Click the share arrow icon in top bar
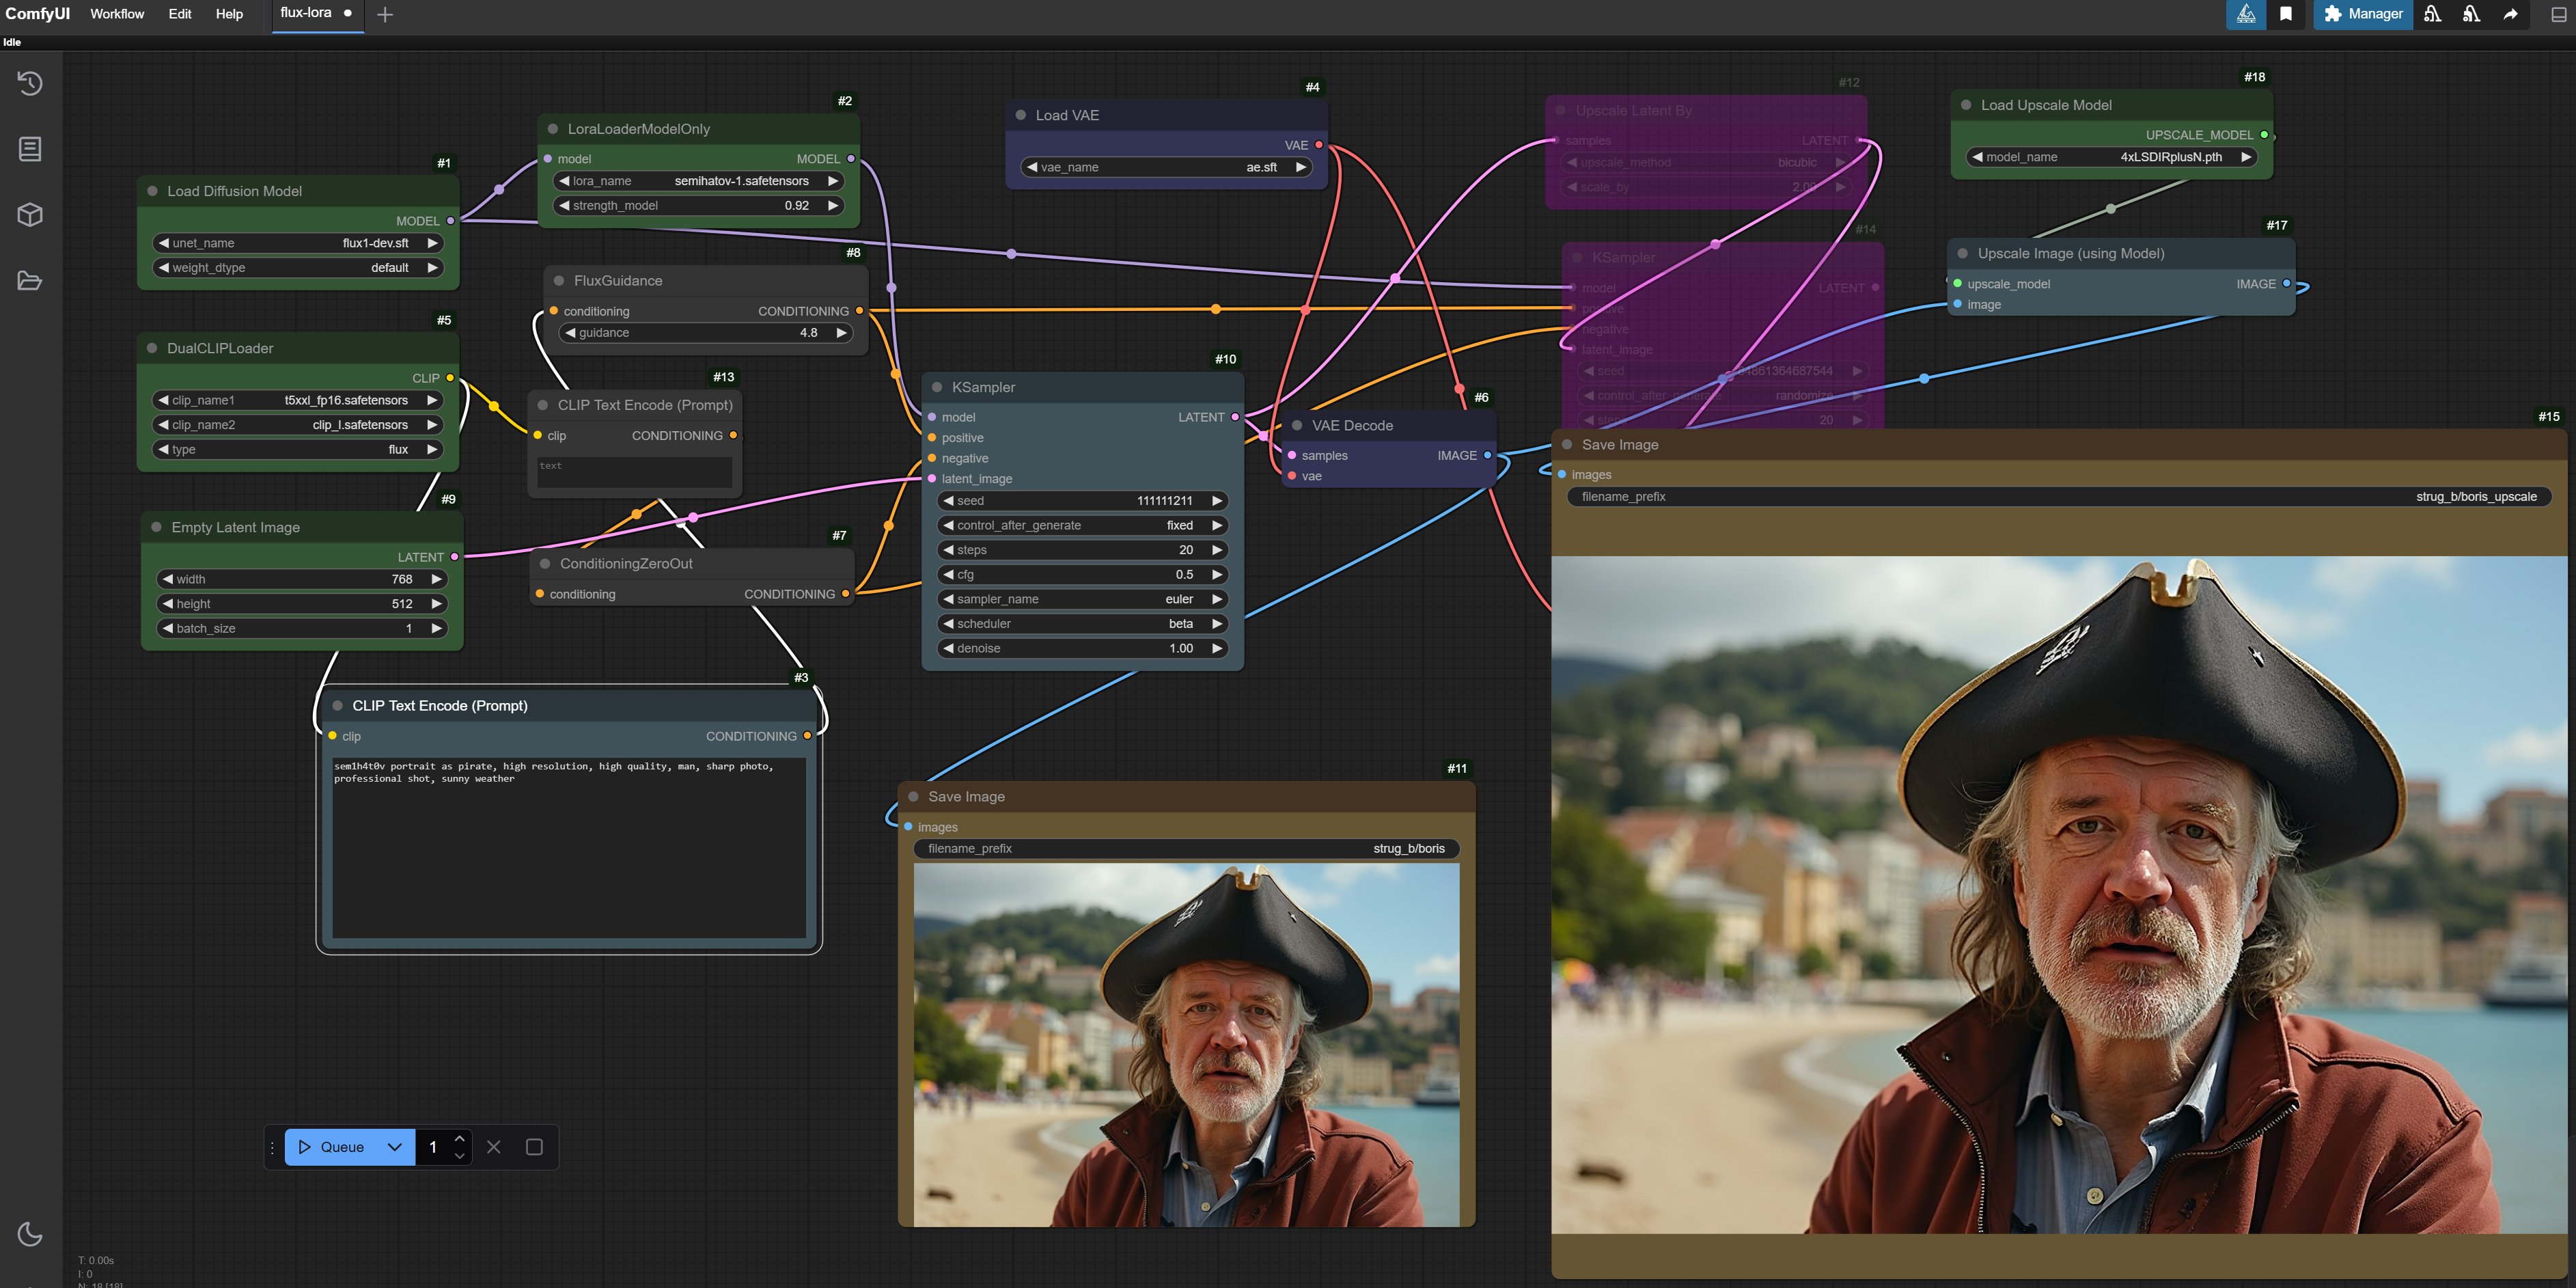The width and height of the screenshot is (2576, 1288). pyautogui.click(x=2510, y=14)
